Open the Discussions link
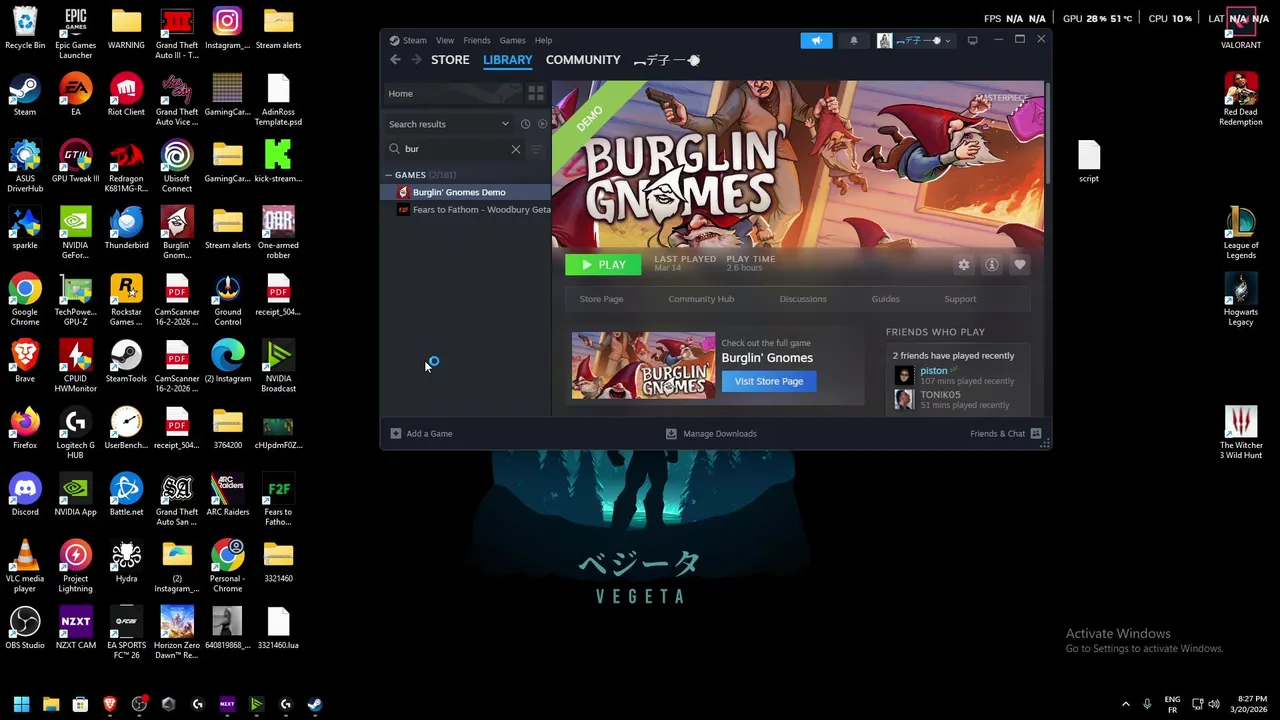Screen dimensions: 1280x720 (x=803, y=299)
